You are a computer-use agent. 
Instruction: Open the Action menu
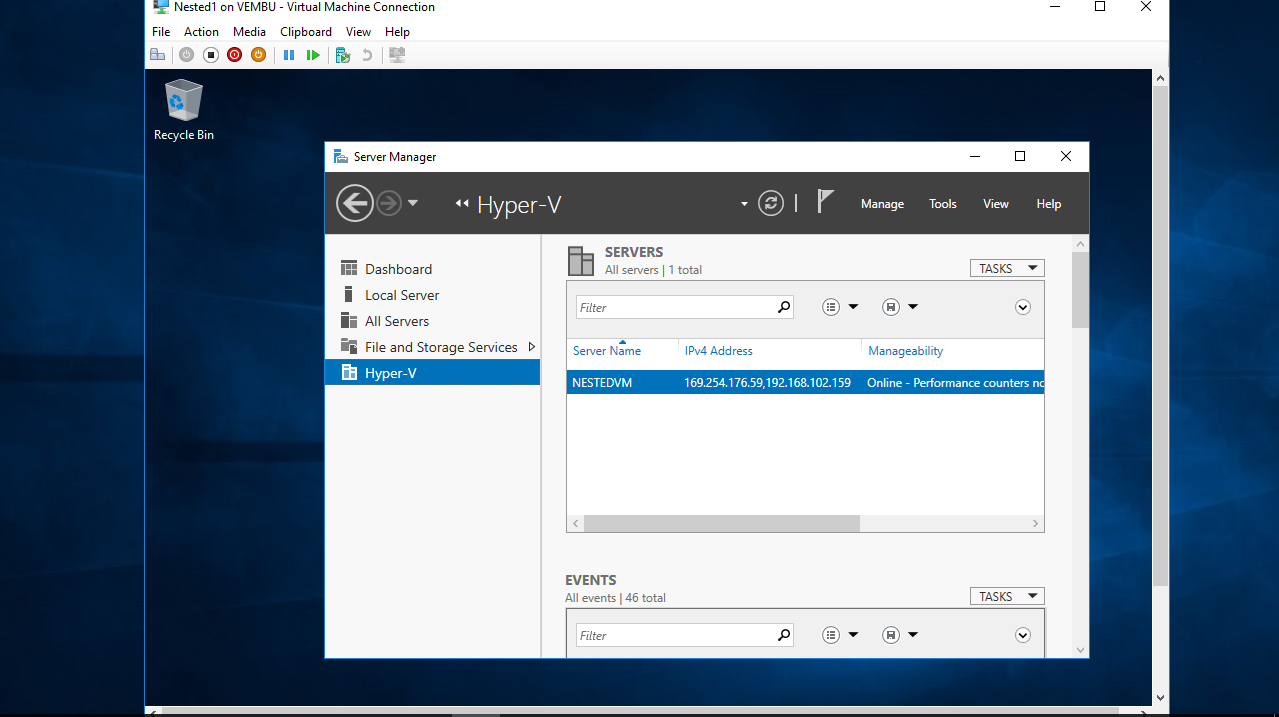(x=201, y=32)
